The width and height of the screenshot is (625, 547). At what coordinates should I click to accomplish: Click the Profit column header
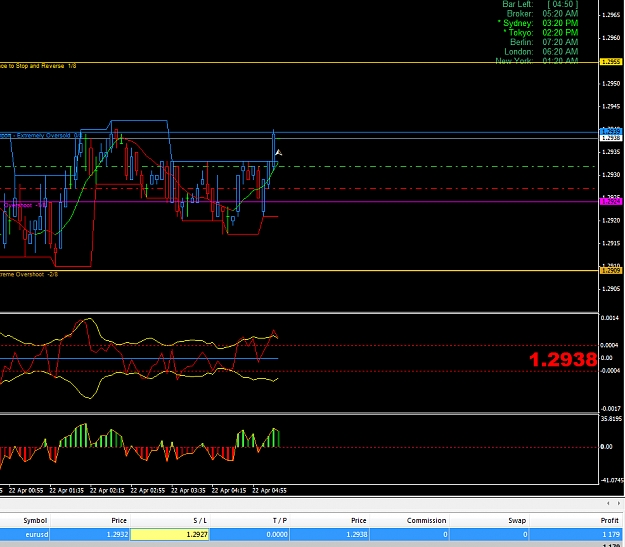(609, 520)
